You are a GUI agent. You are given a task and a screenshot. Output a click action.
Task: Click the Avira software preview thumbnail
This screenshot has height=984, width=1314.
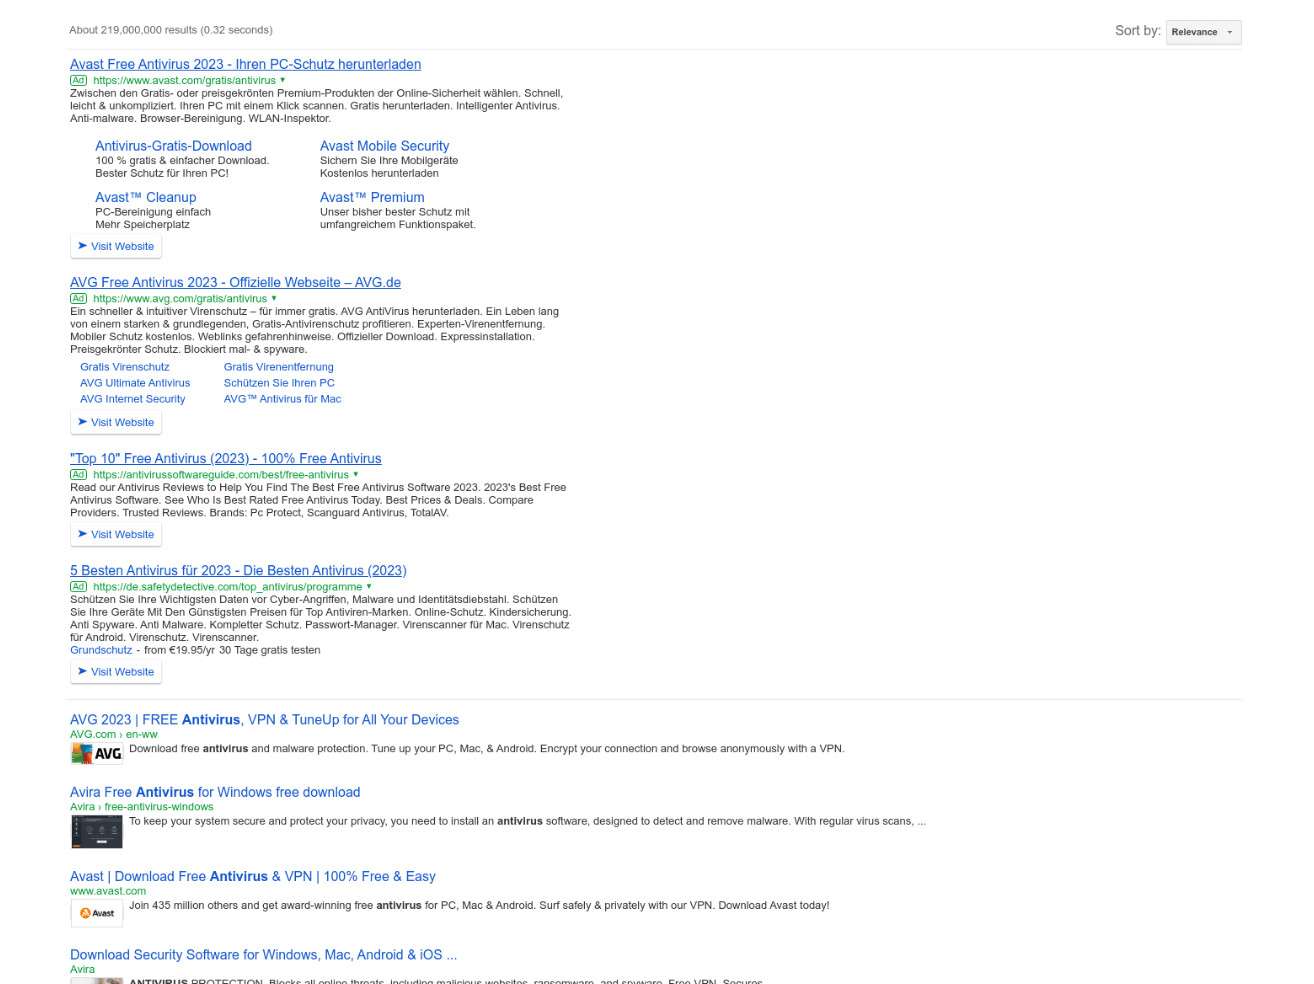[x=97, y=830]
